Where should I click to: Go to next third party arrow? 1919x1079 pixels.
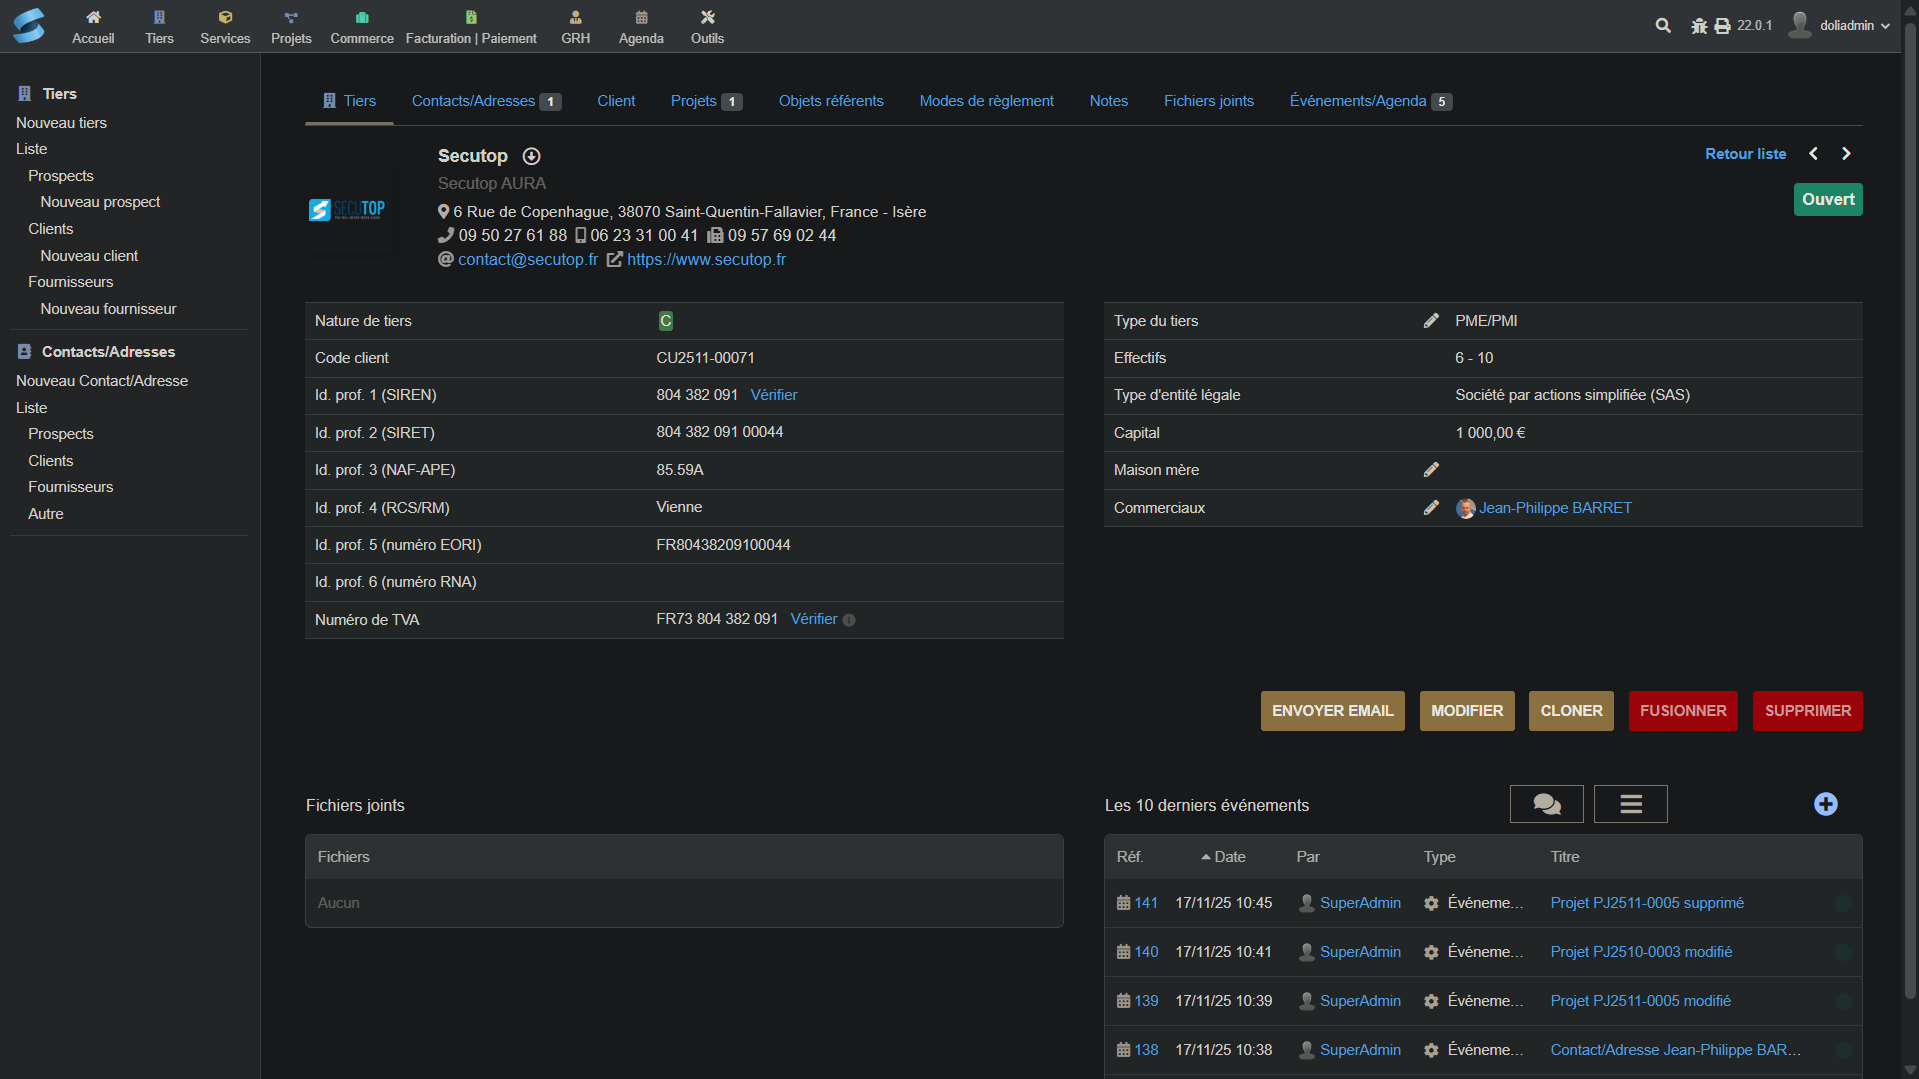(x=1846, y=154)
